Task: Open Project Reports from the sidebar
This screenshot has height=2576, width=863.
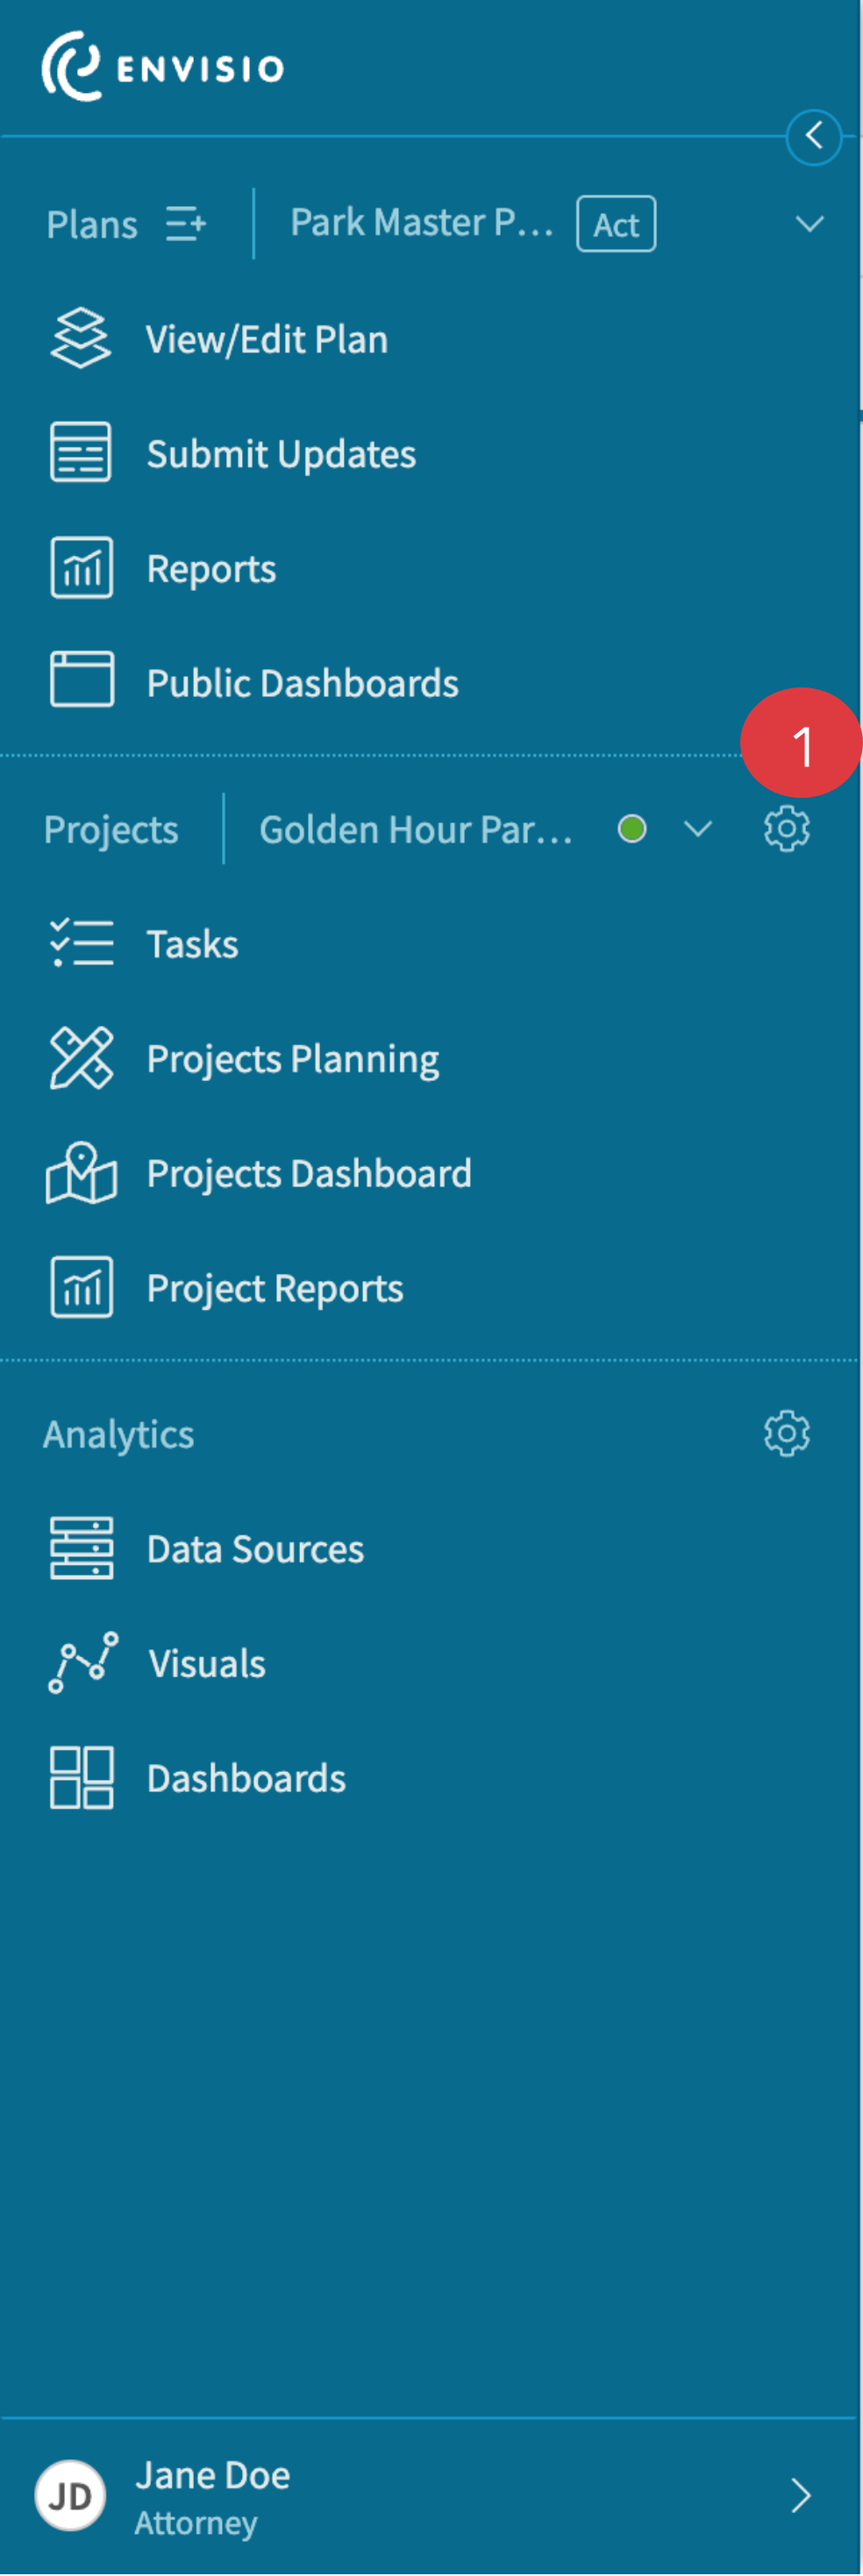Action: click(x=81, y=1287)
